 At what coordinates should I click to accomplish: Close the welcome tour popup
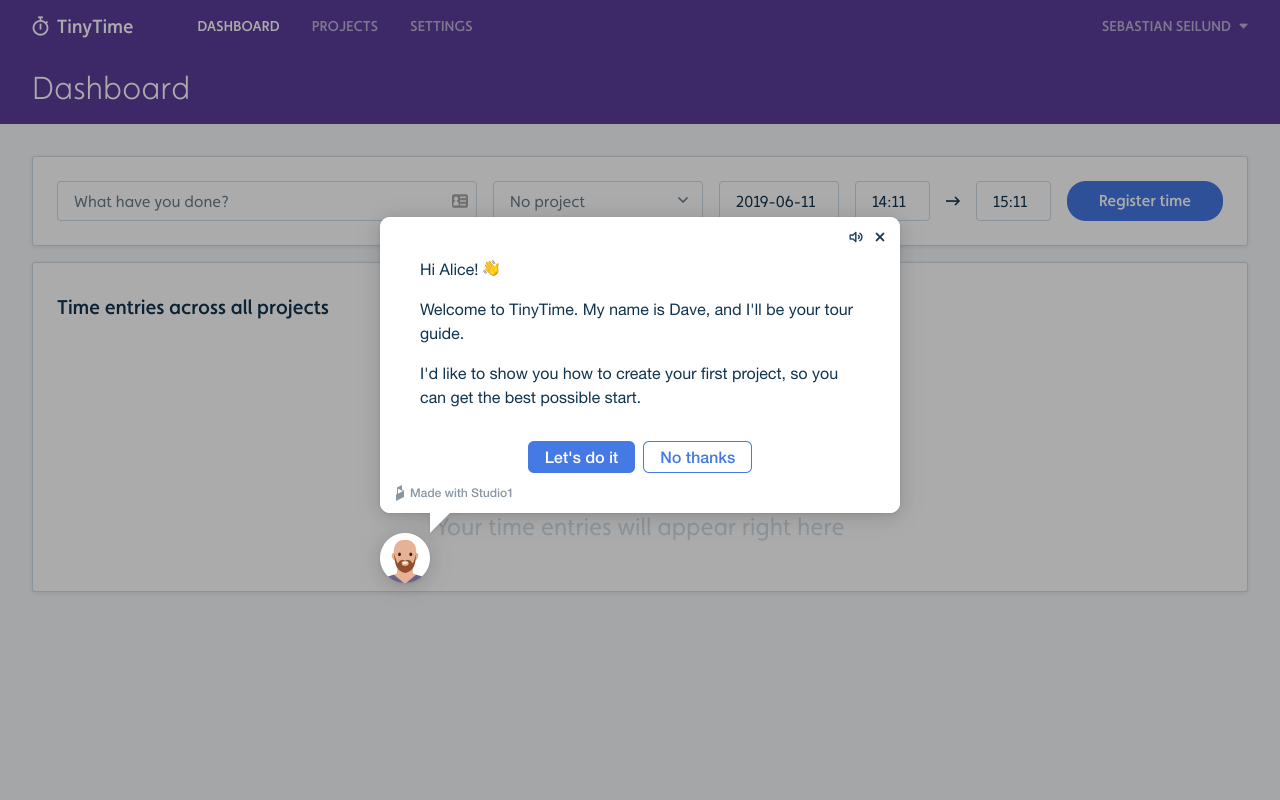click(x=880, y=237)
